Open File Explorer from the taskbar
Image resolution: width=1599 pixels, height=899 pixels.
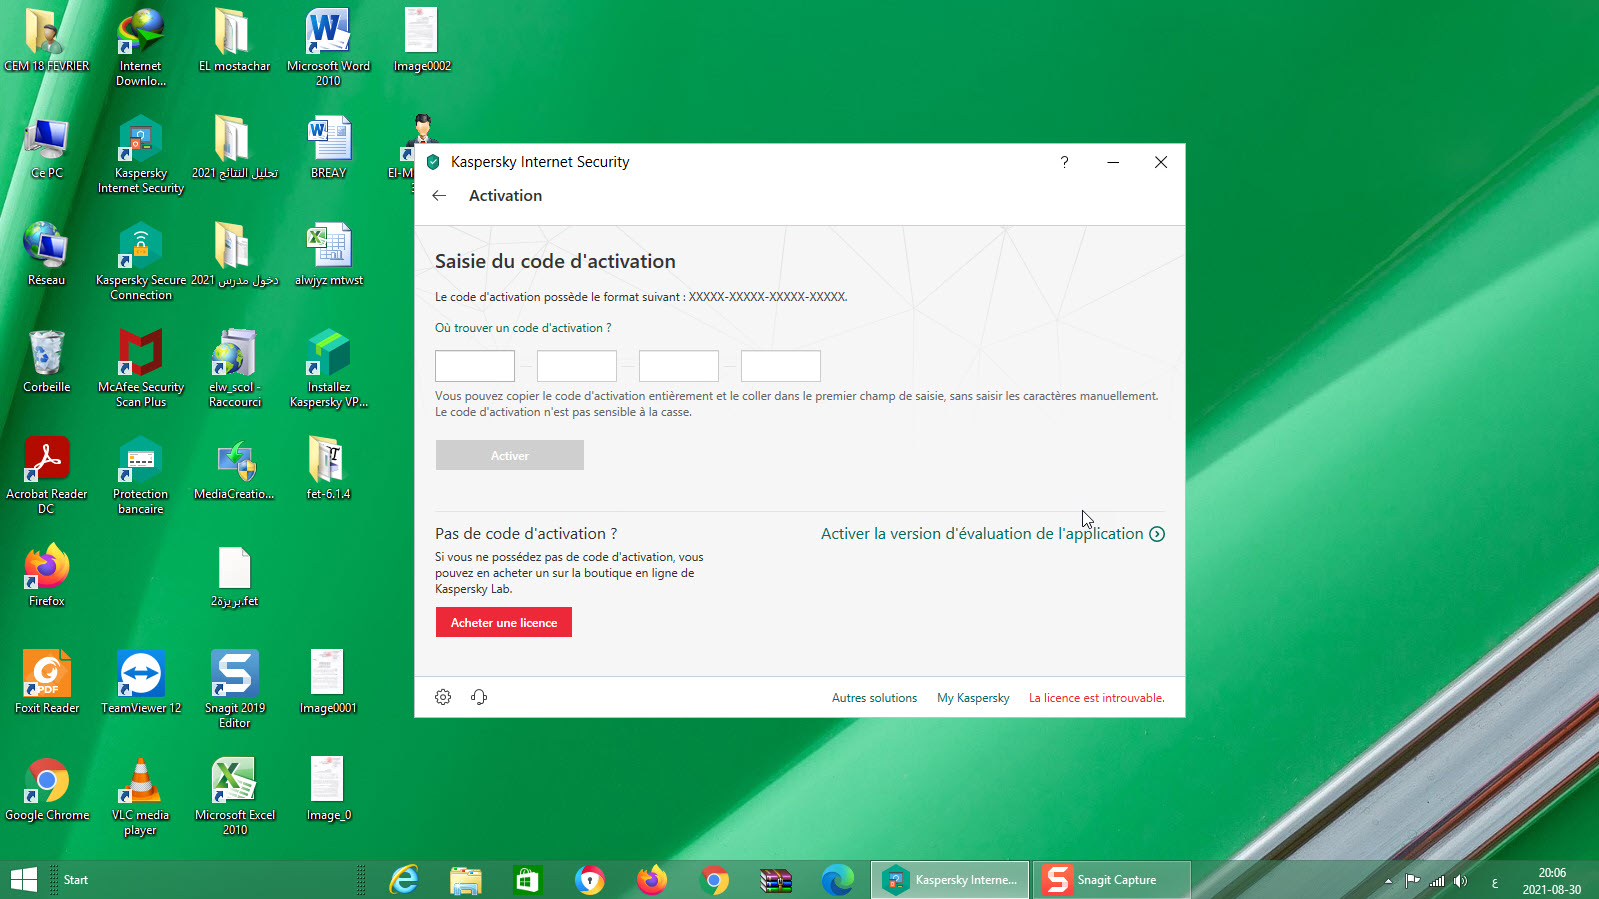pyautogui.click(x=466, y=880)
